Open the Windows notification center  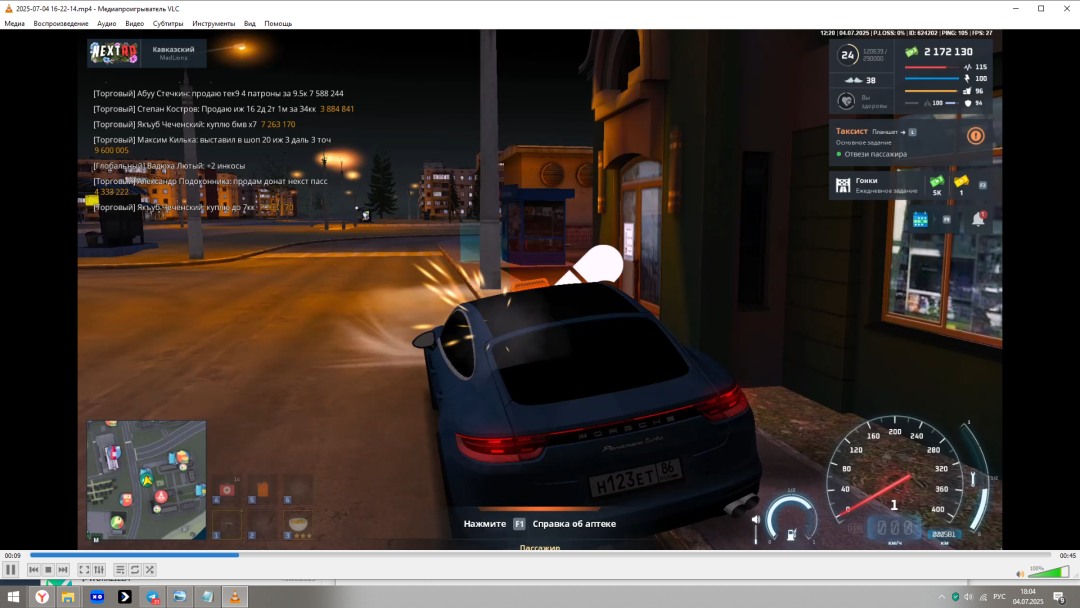point(1060,597)
